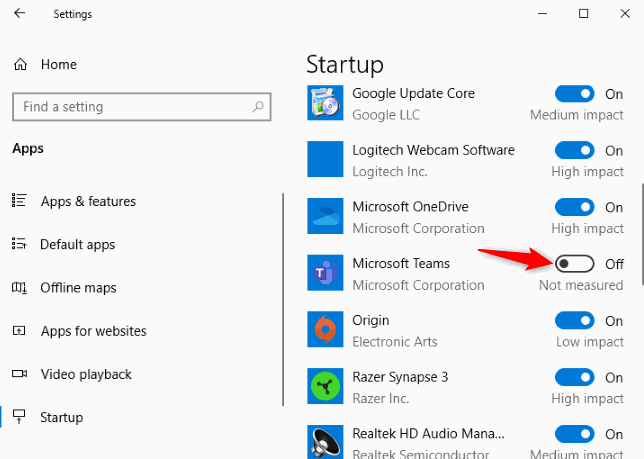Click the Home link
This screenshot has width=644, height=459.
[x=58, y=64]
